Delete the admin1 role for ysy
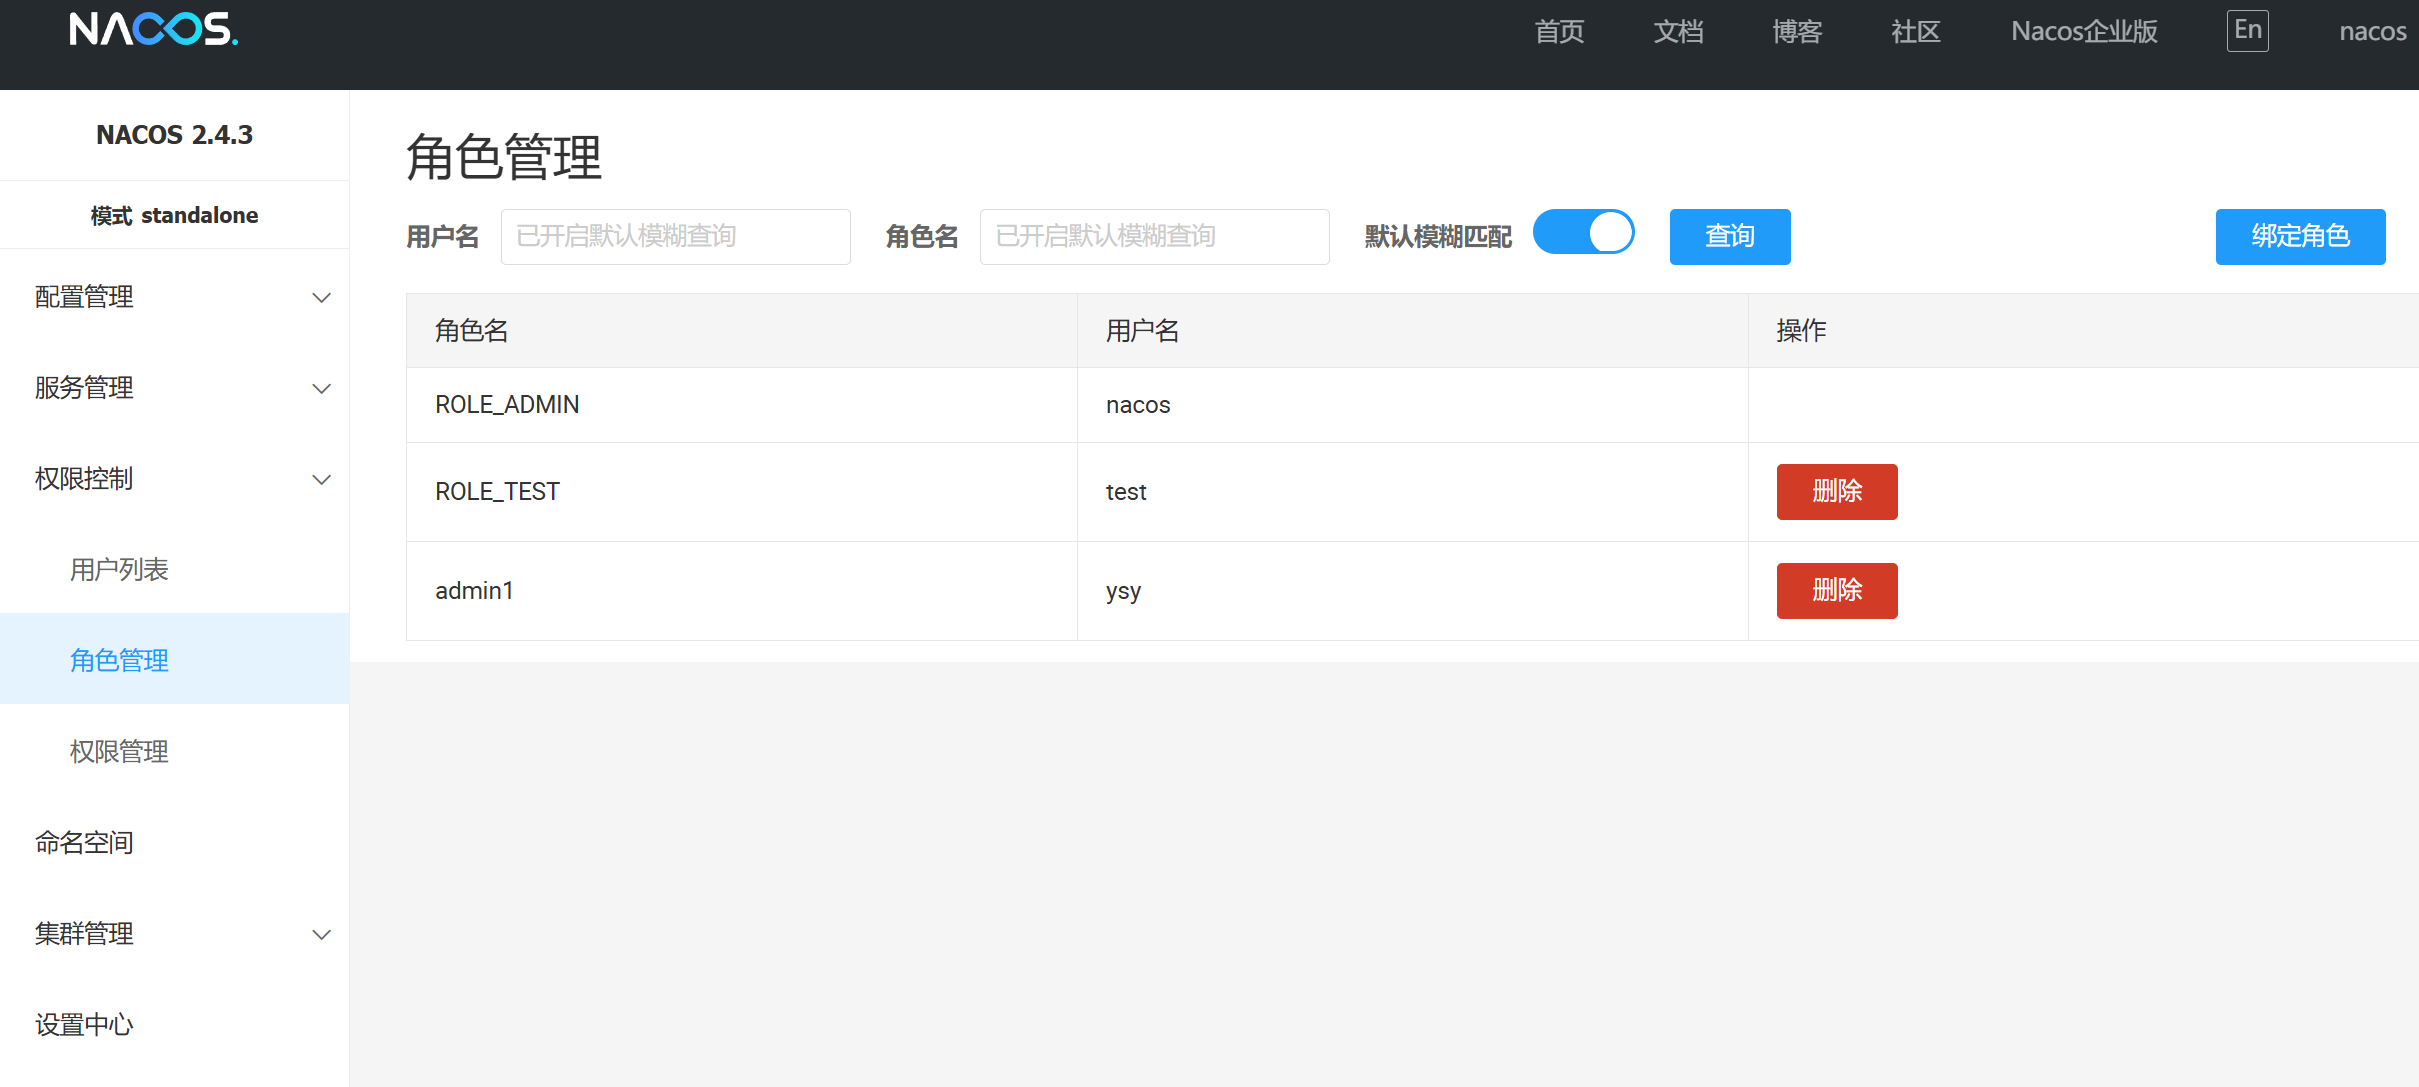 1836,591
